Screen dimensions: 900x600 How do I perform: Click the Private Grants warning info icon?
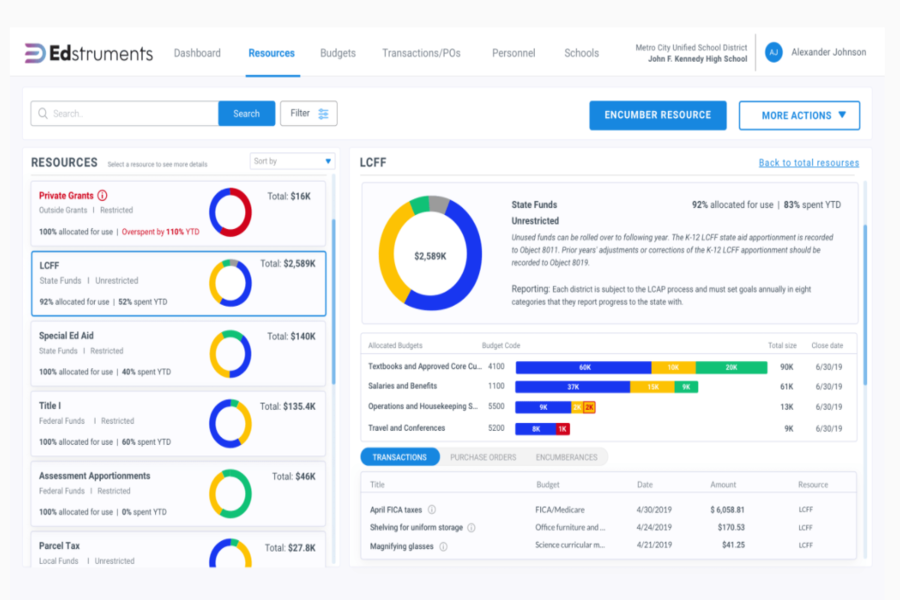102,196
